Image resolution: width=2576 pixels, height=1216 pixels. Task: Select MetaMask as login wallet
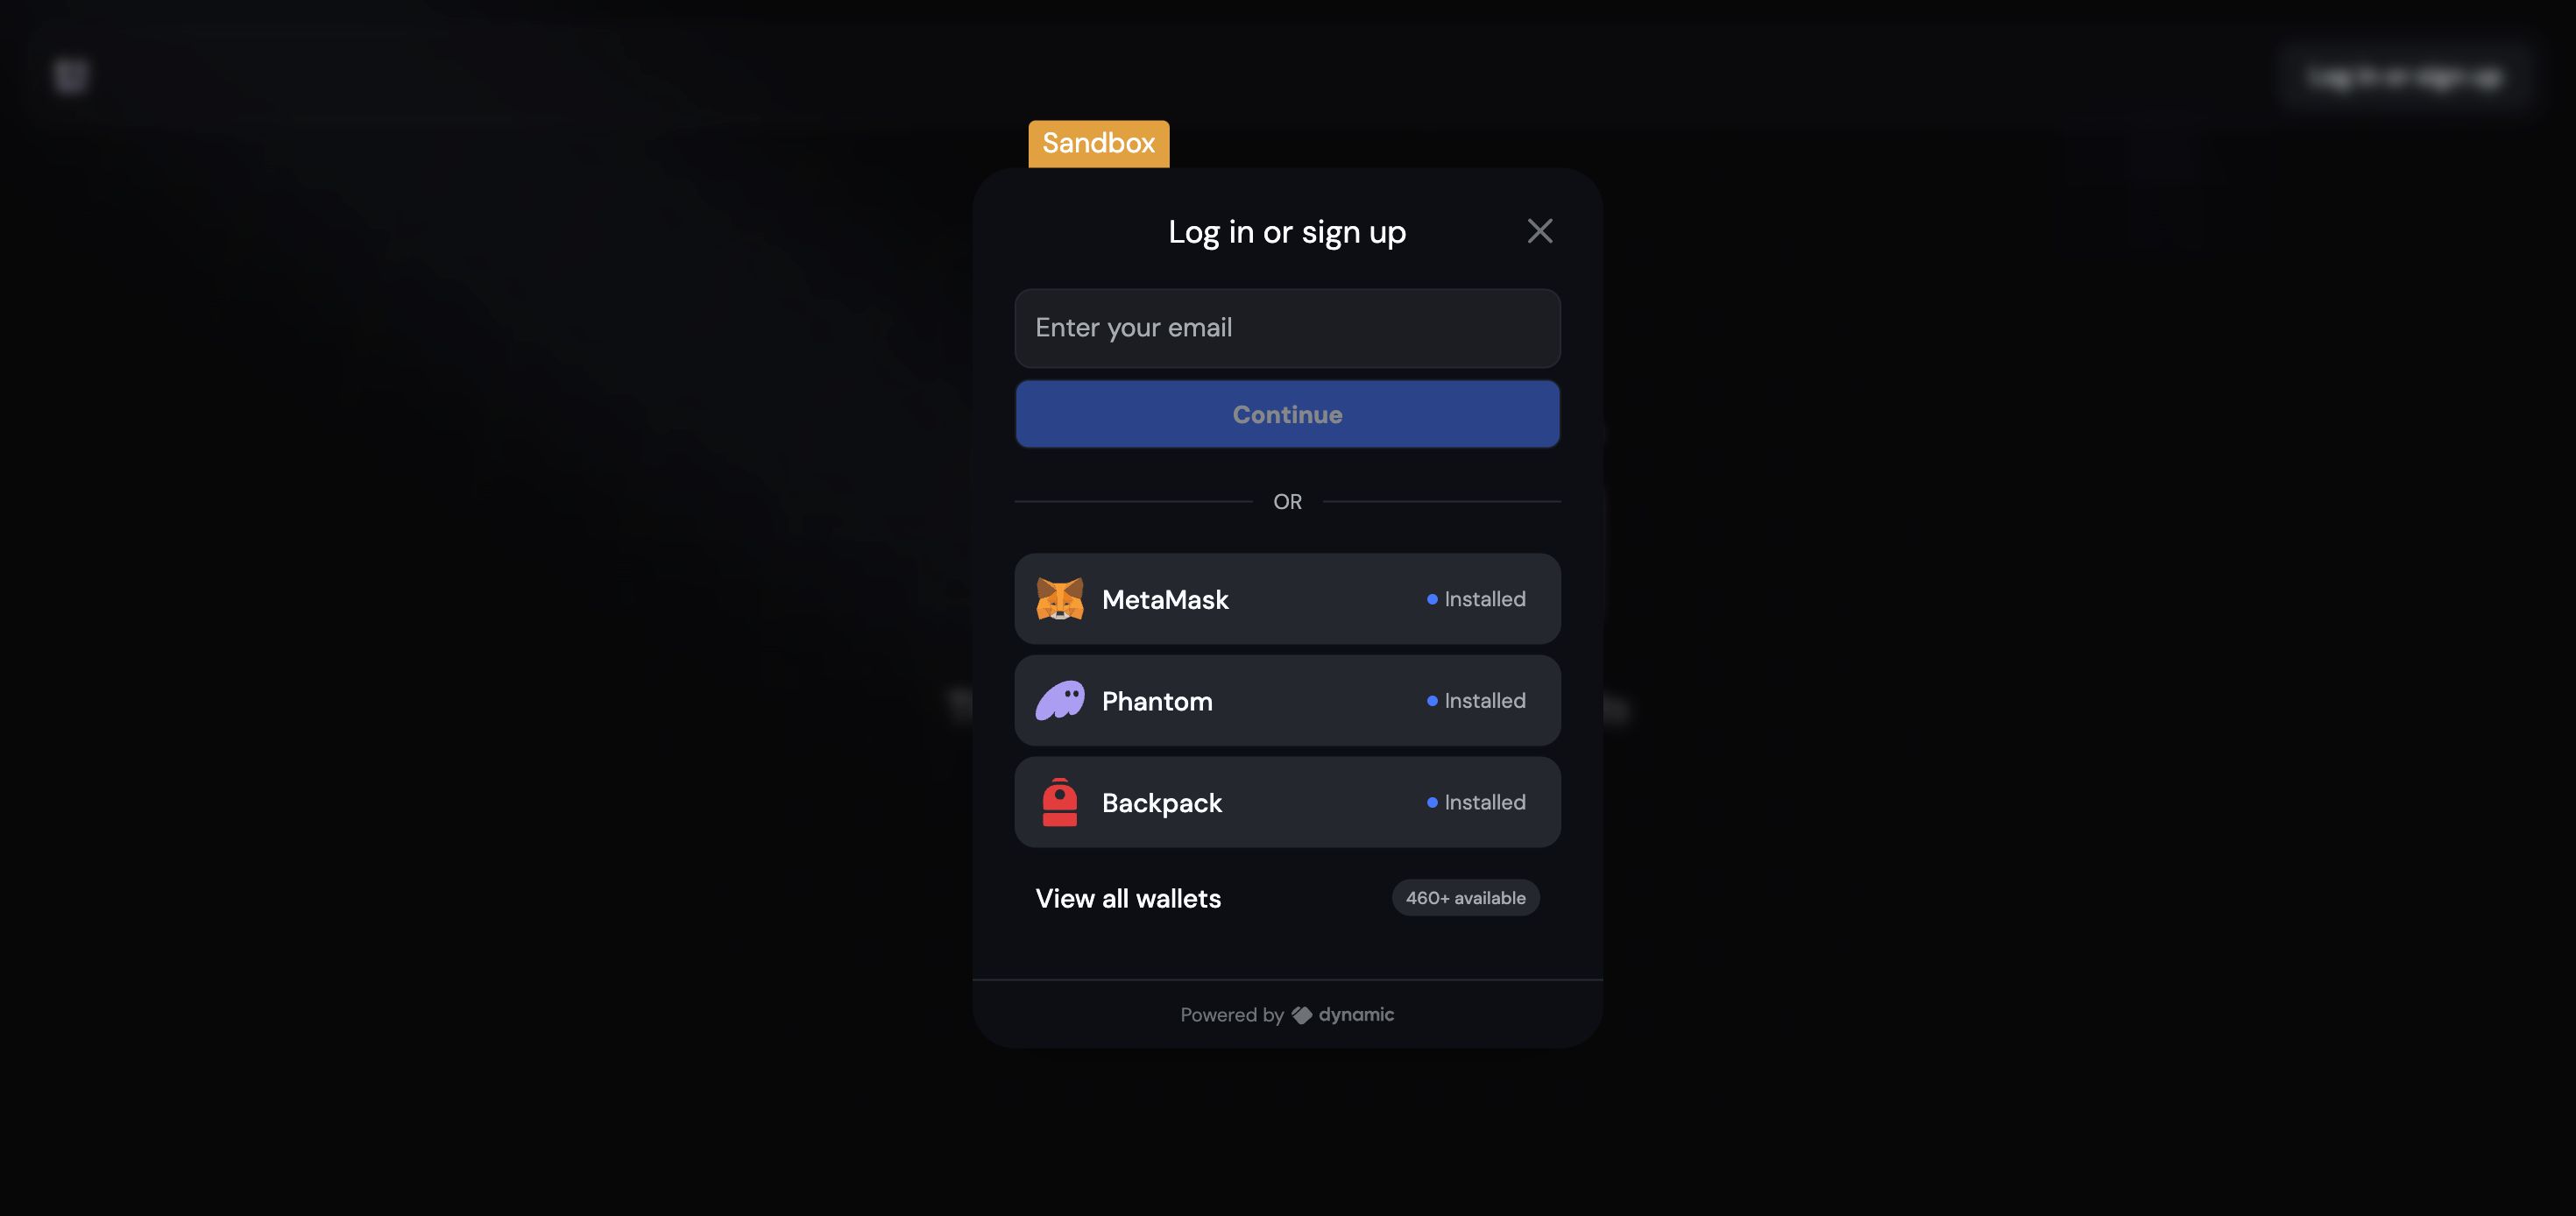pyautogui.click(x=1288, y=598)
